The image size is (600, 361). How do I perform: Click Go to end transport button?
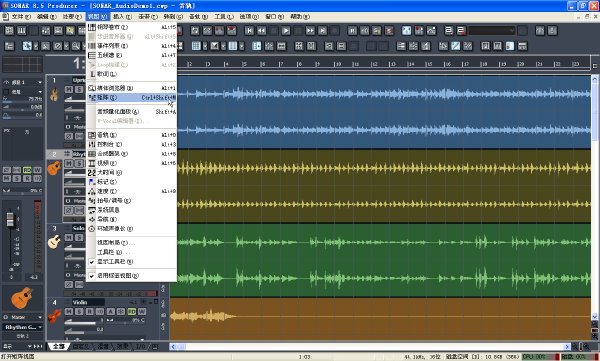(323, 31)
